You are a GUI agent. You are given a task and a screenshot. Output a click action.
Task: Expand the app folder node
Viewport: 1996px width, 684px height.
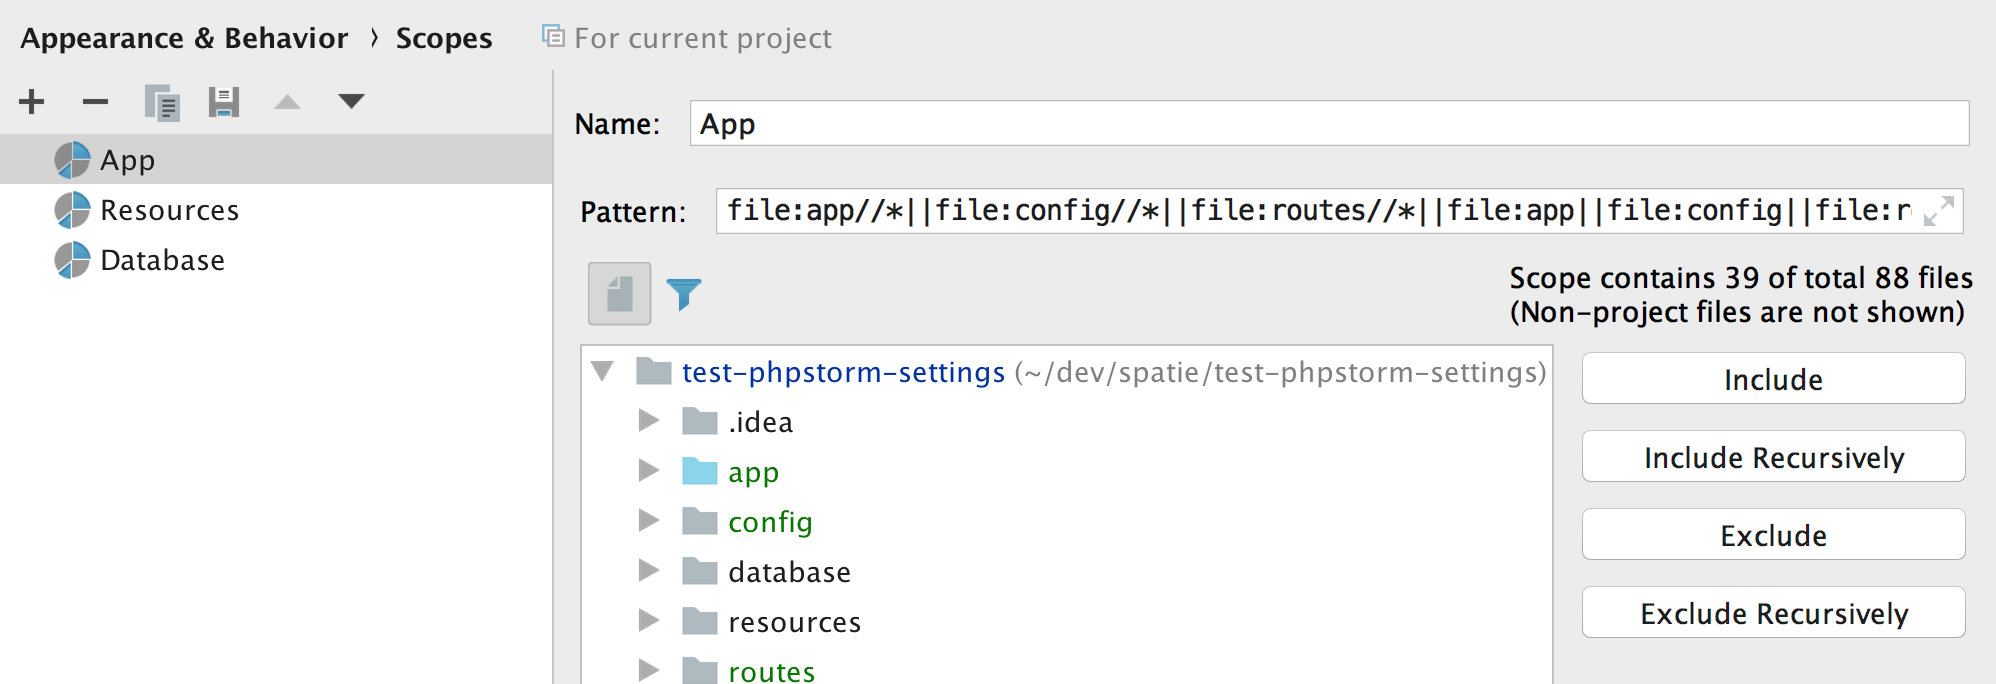[x=649, y=471]
